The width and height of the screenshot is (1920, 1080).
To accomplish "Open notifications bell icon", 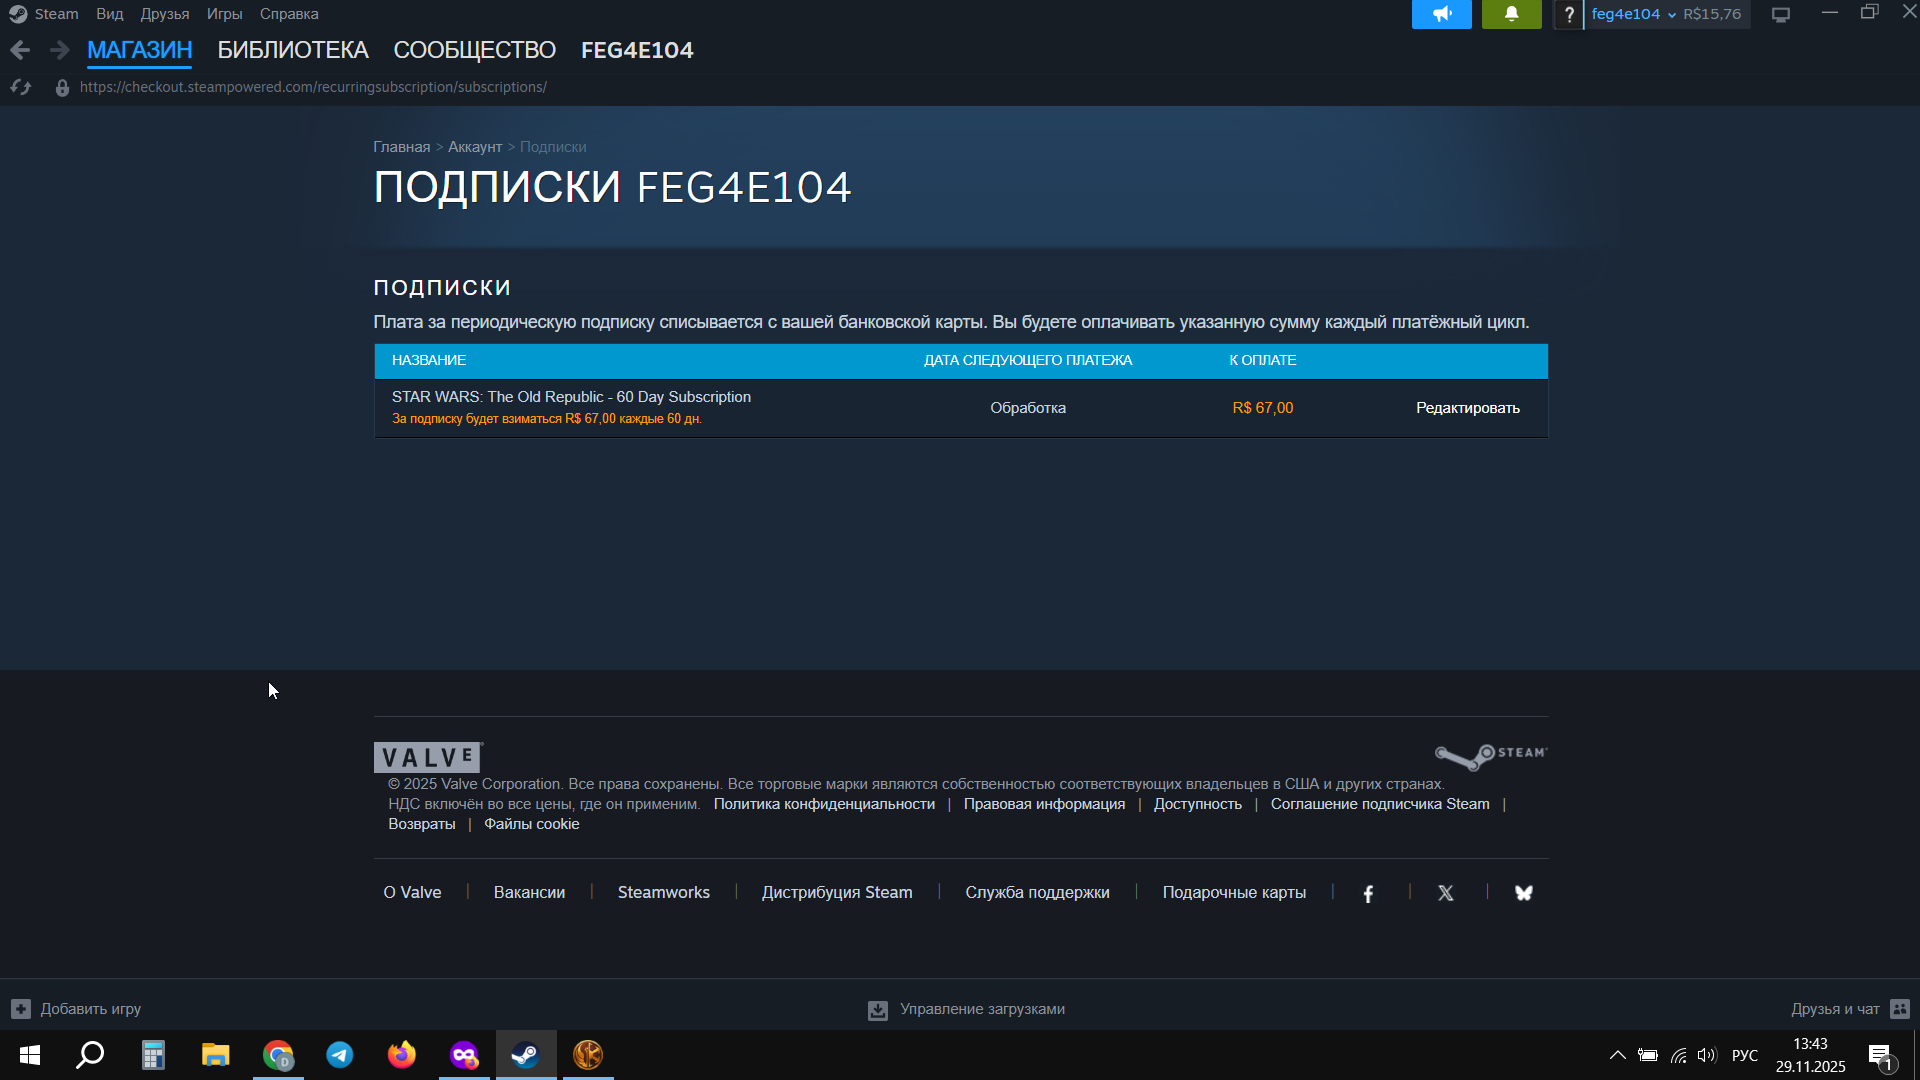I will pos(1511,14).
